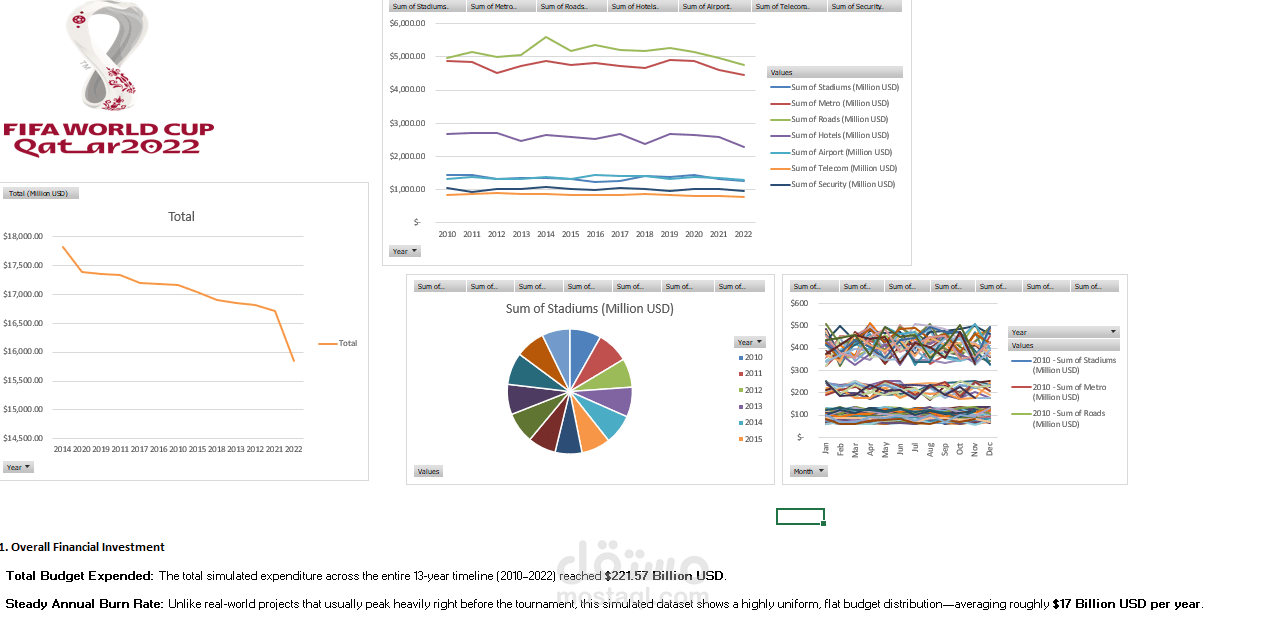Select the 2010 legend entry in the pie chart
The width and height of the screenshot is (1267, 622).
point(750,357)
